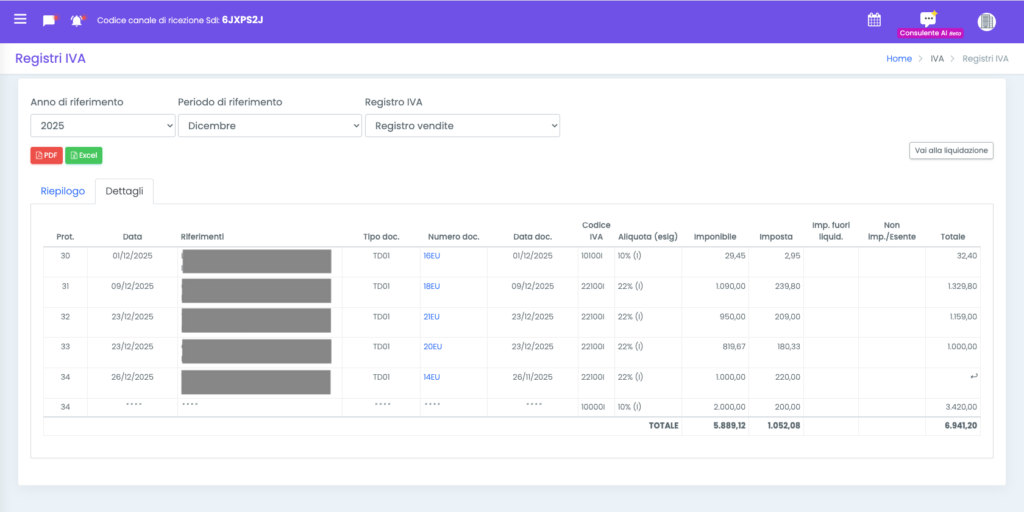The width and height of the screenshot is (1024, 512).
Task: Expand the Registro IVA dropdown
Action: [462, 125]
